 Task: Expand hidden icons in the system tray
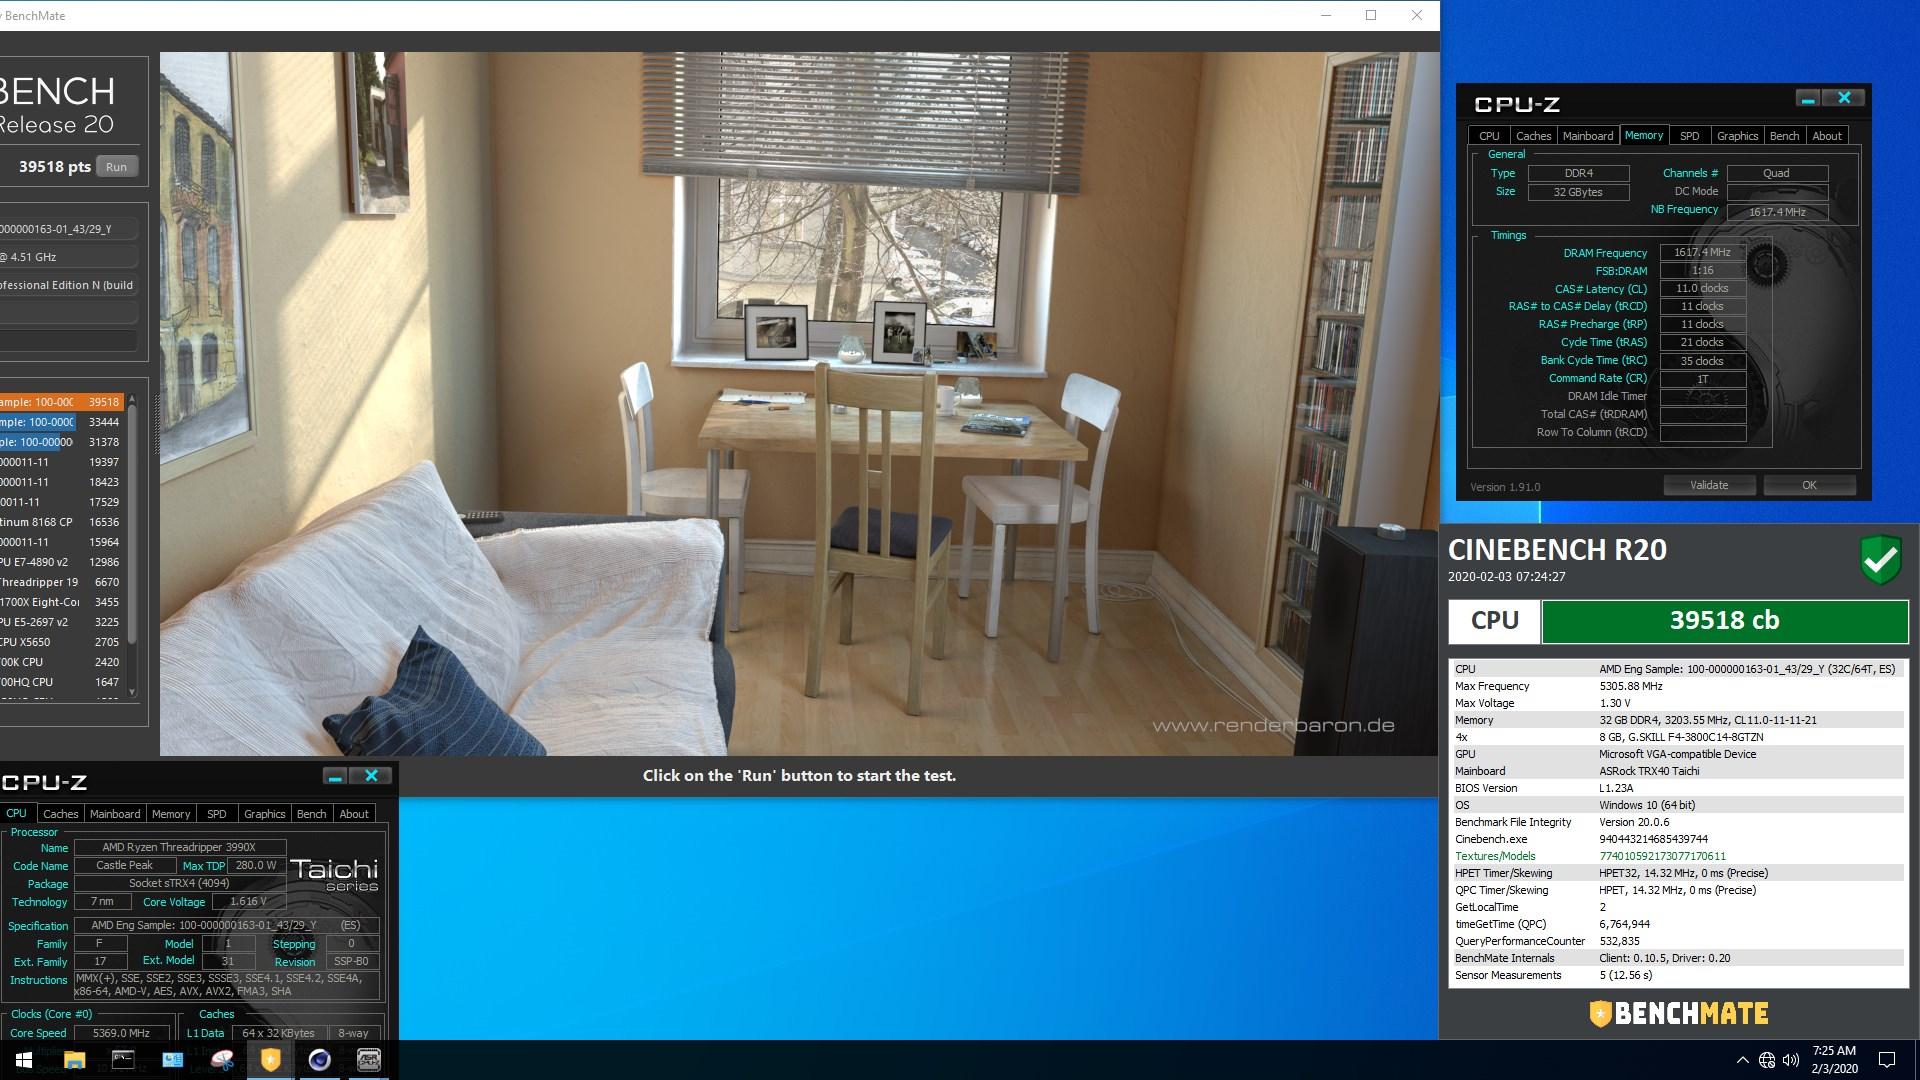pos(1743,1060)
